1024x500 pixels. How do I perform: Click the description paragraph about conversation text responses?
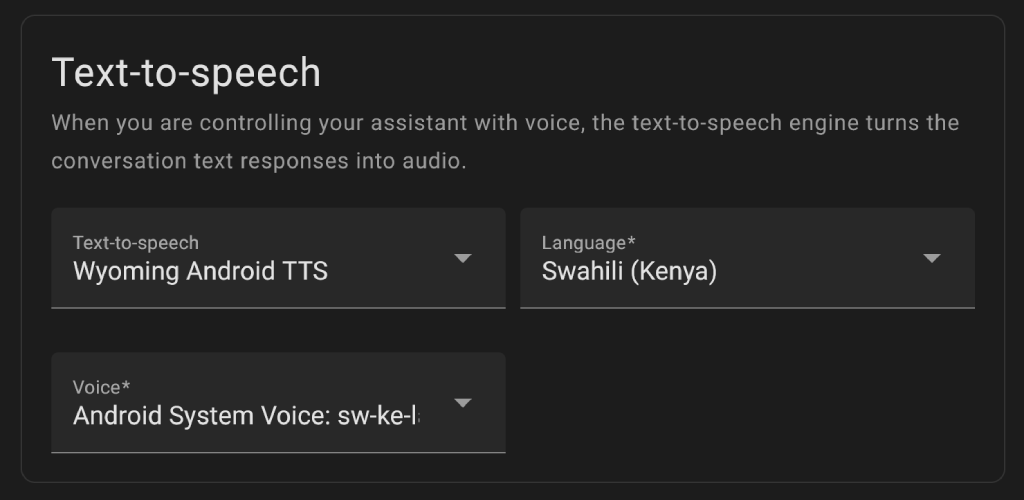(258, 161)
